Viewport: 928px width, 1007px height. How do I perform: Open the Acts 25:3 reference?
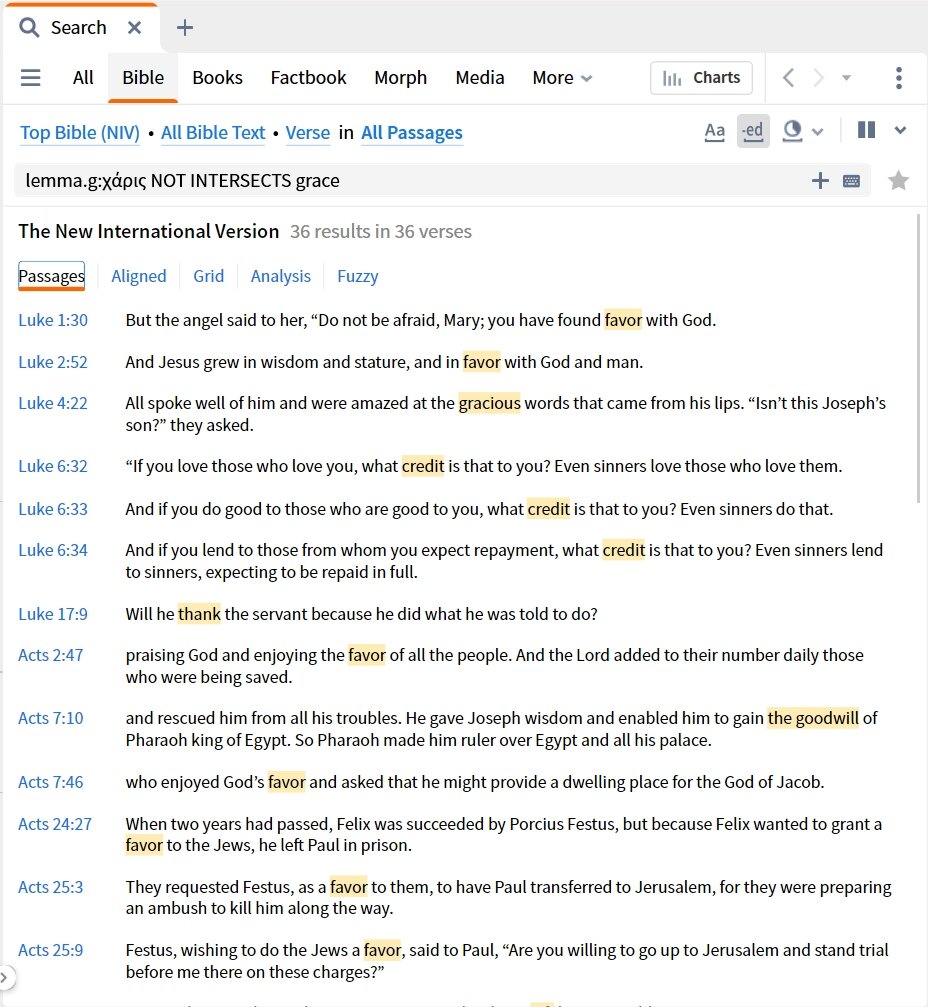click(51, 887)
